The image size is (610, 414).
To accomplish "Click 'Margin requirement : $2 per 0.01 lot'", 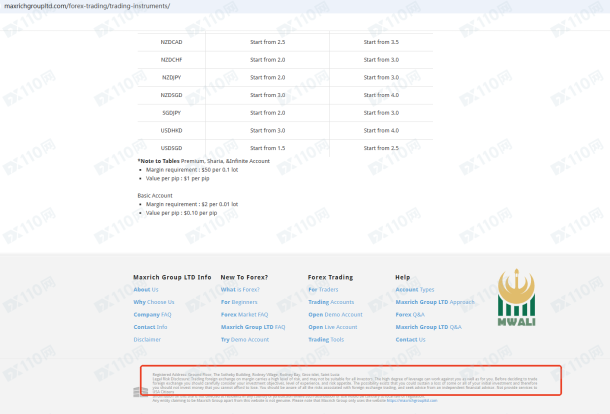I will click(192, 204).
